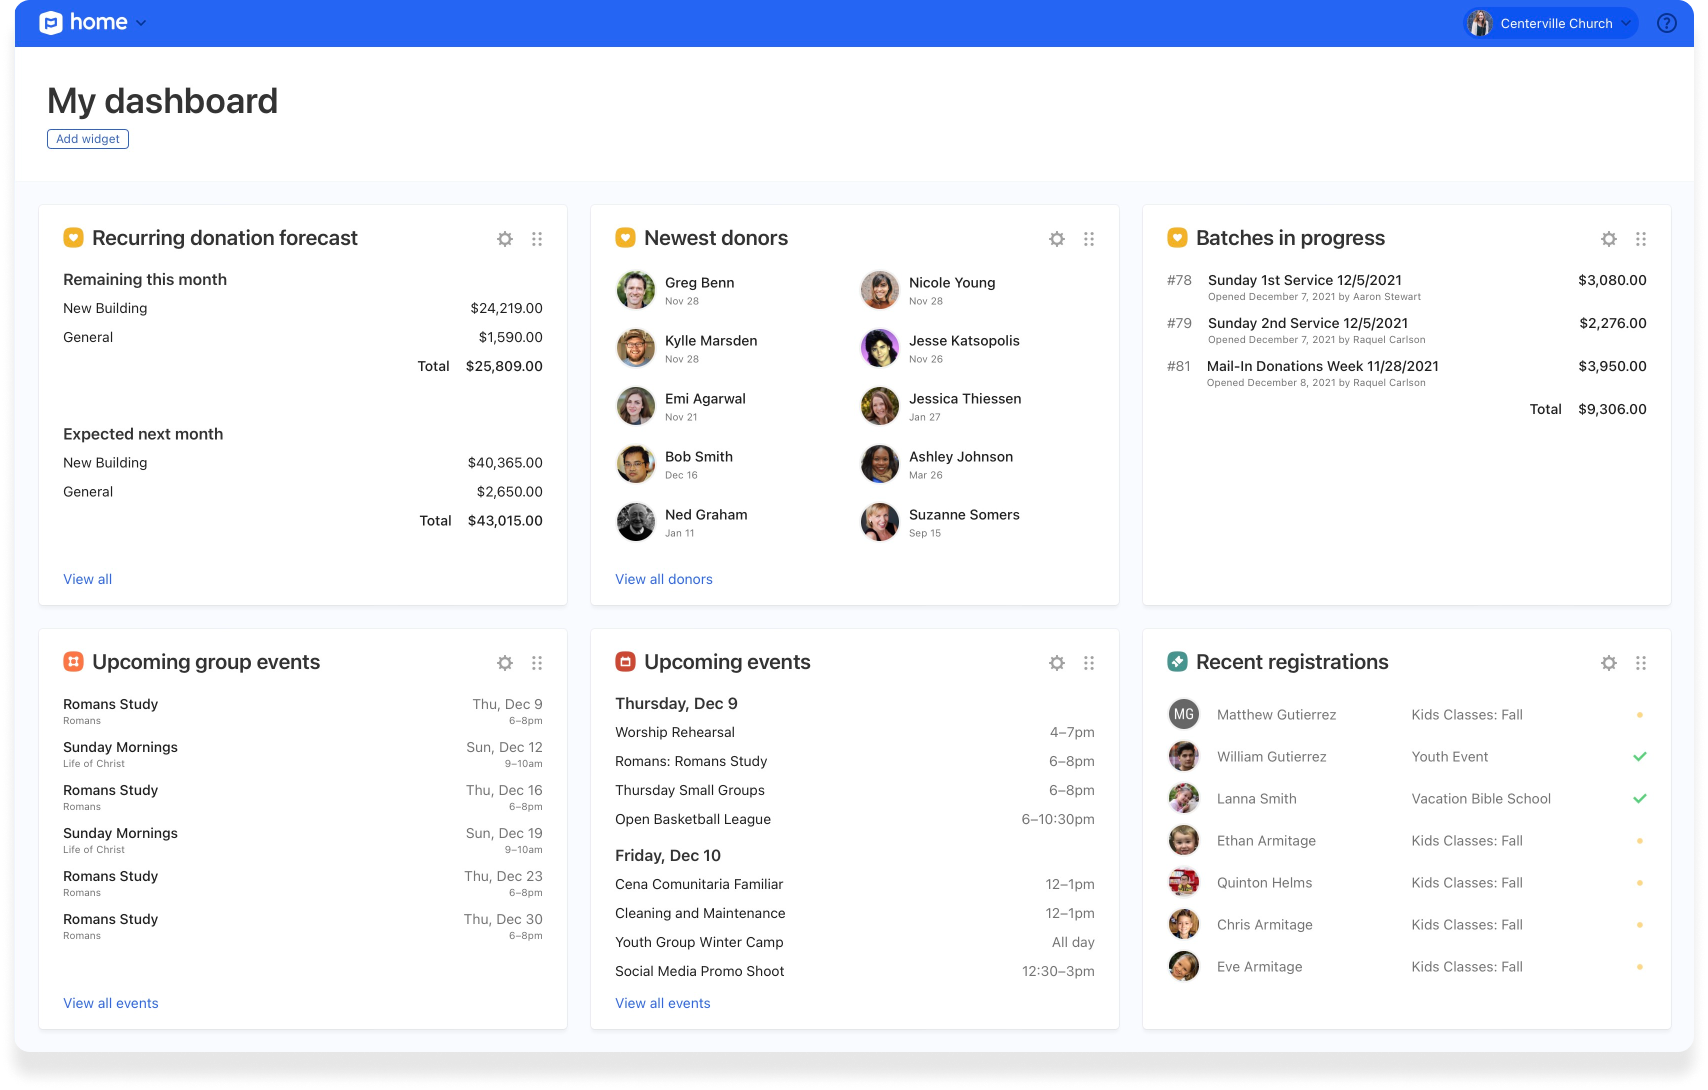The width and height of the screenshot is (1708, 1090).
Task: Open Batches in progress widget settings gear
Action: 1609,239
